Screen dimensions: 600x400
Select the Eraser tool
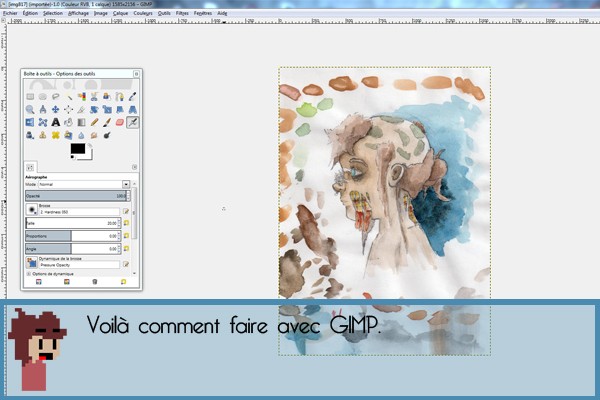(x=120, y=122)
